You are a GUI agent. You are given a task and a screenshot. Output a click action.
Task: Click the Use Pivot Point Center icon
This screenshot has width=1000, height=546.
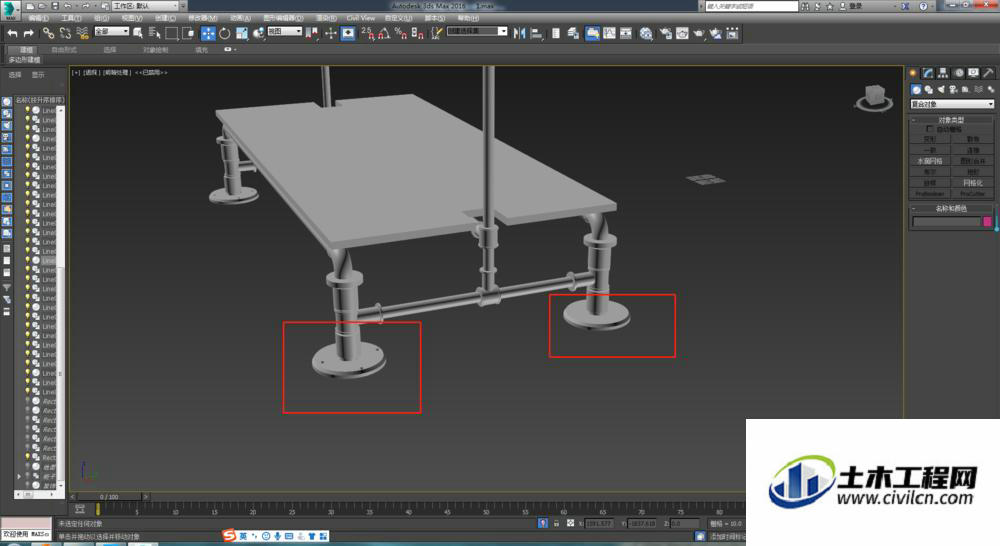click(x=311, y=33)
